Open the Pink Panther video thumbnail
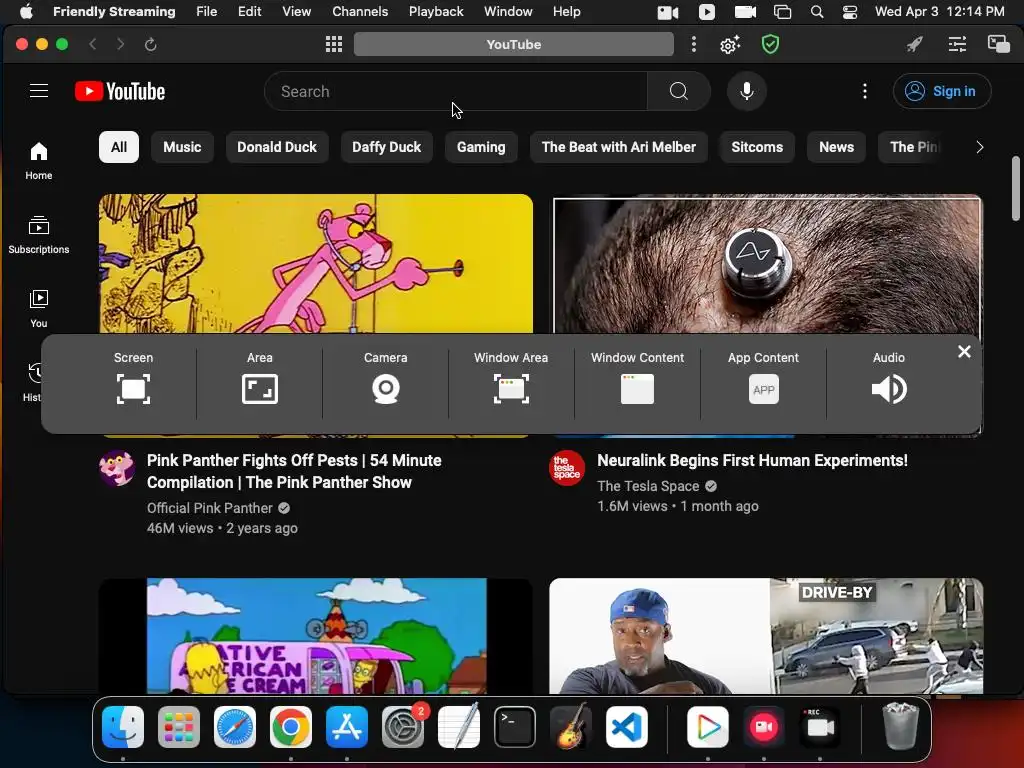 315,264
